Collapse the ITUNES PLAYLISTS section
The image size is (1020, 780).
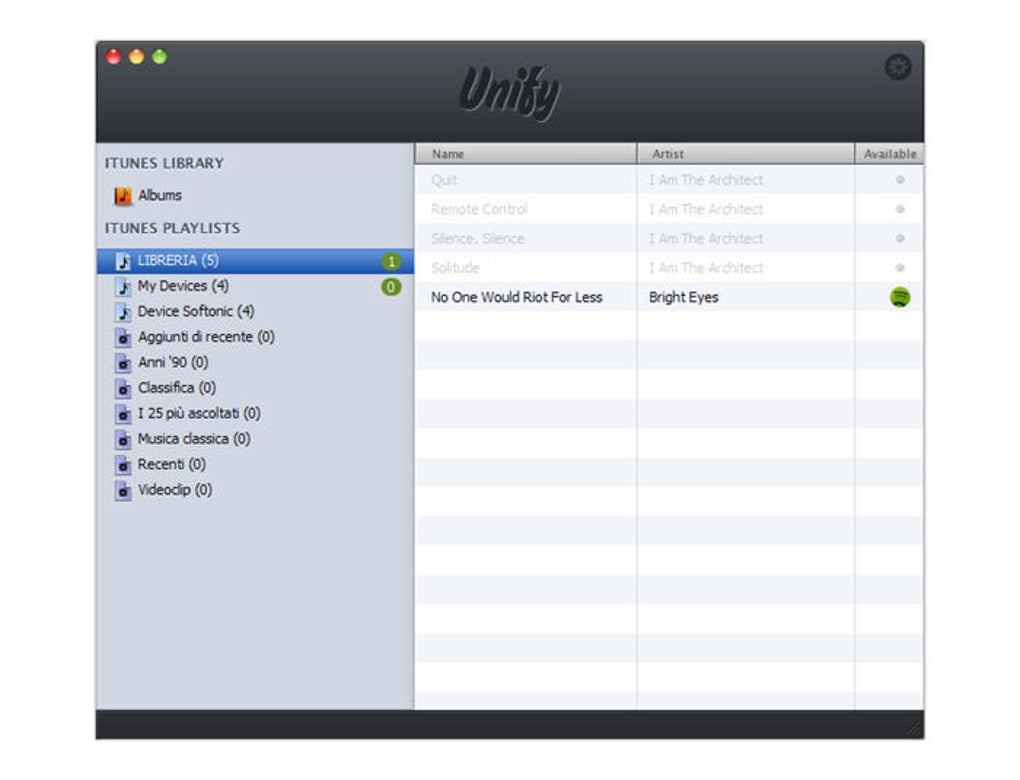(170, 227)
